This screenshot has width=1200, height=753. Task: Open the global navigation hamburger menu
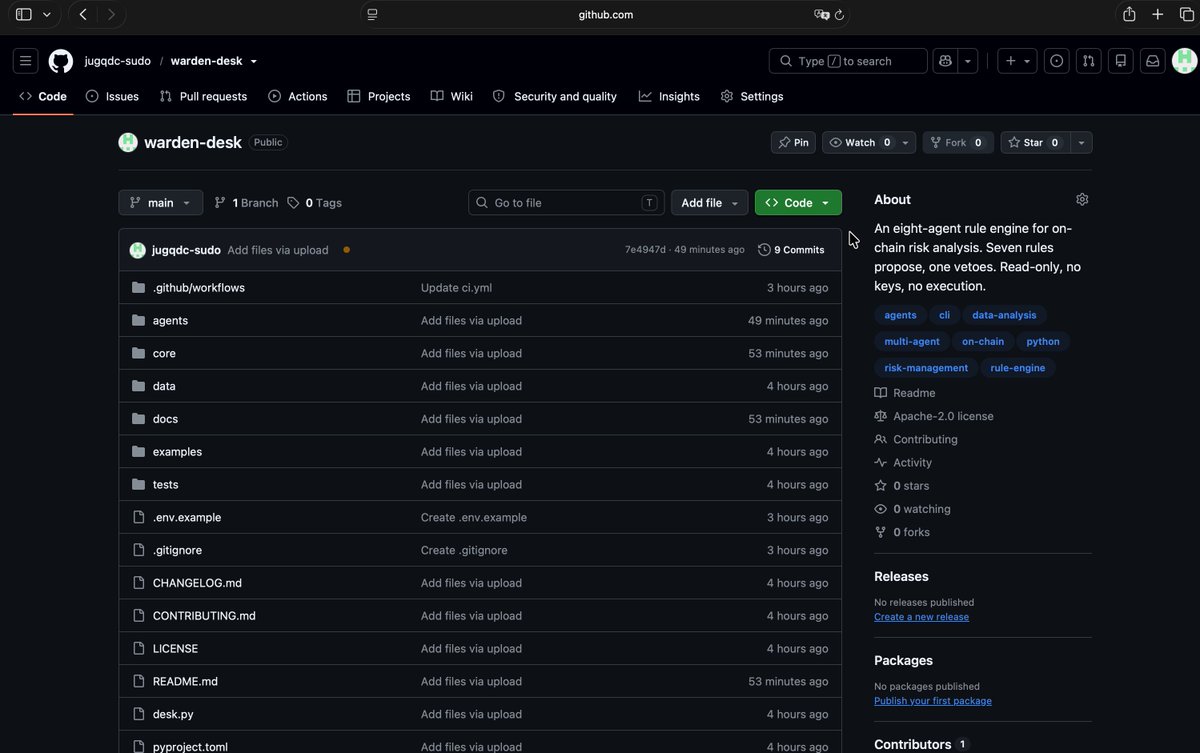pos(26,61)
